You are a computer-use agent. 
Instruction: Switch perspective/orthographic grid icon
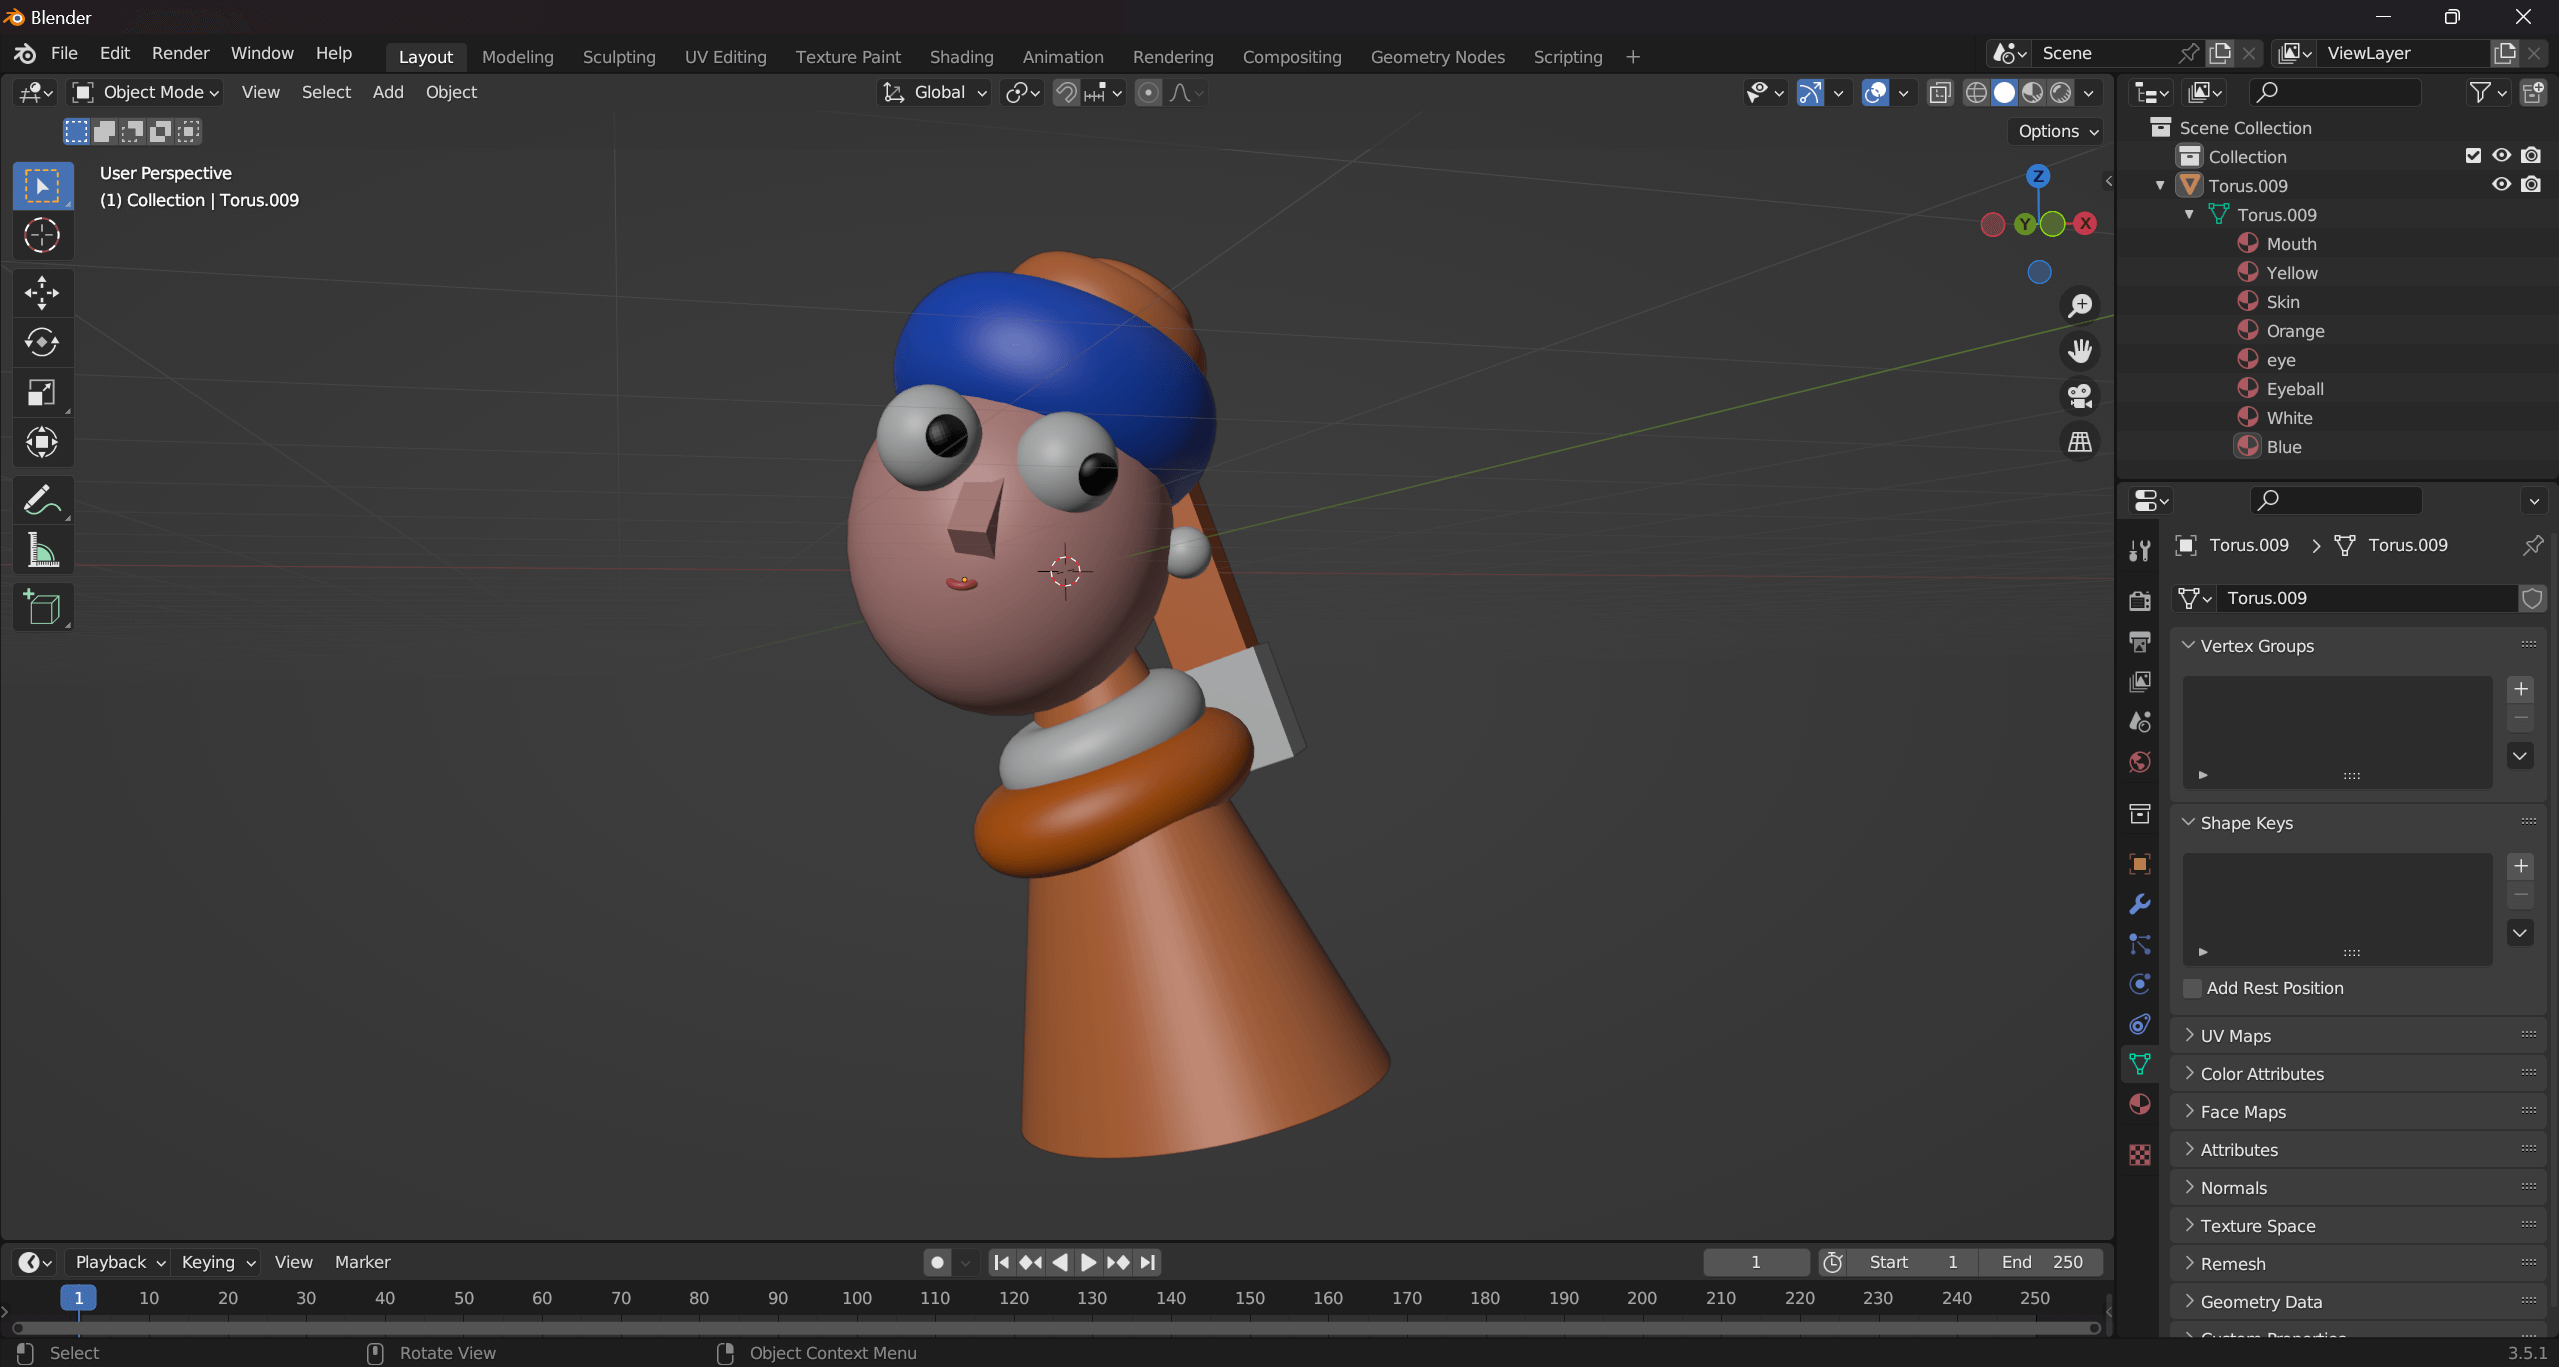coord(2080,442)
